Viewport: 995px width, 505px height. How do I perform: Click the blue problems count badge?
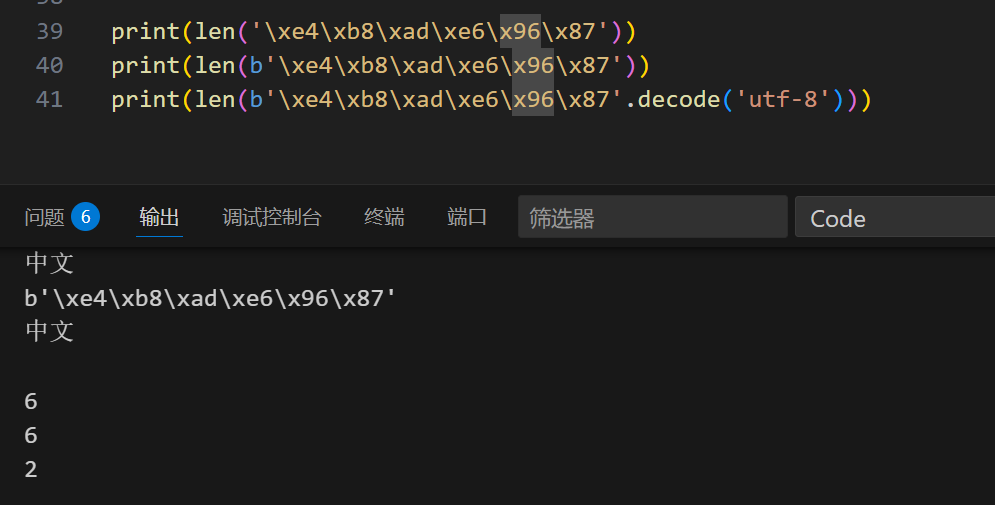tap(86, 216)
